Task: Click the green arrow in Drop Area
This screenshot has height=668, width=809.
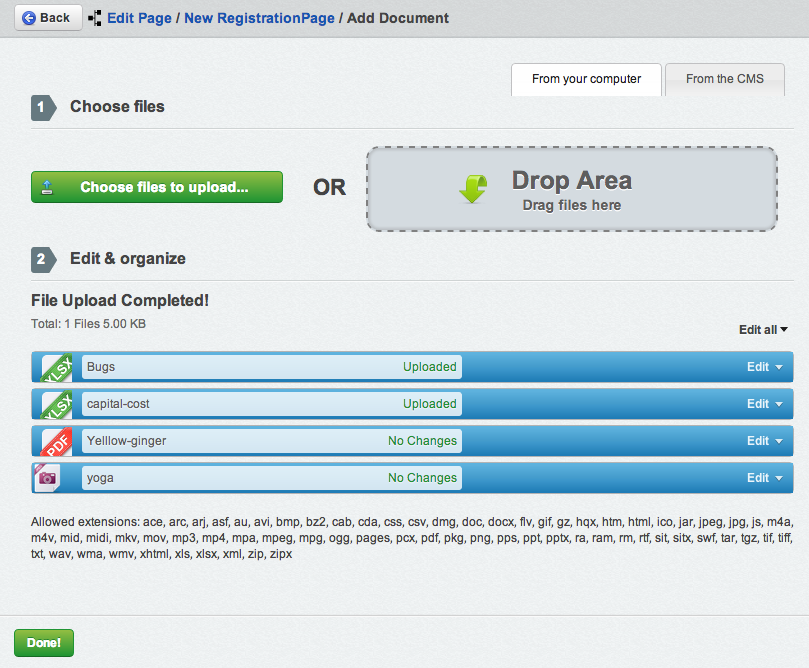Action: (473, 189)
